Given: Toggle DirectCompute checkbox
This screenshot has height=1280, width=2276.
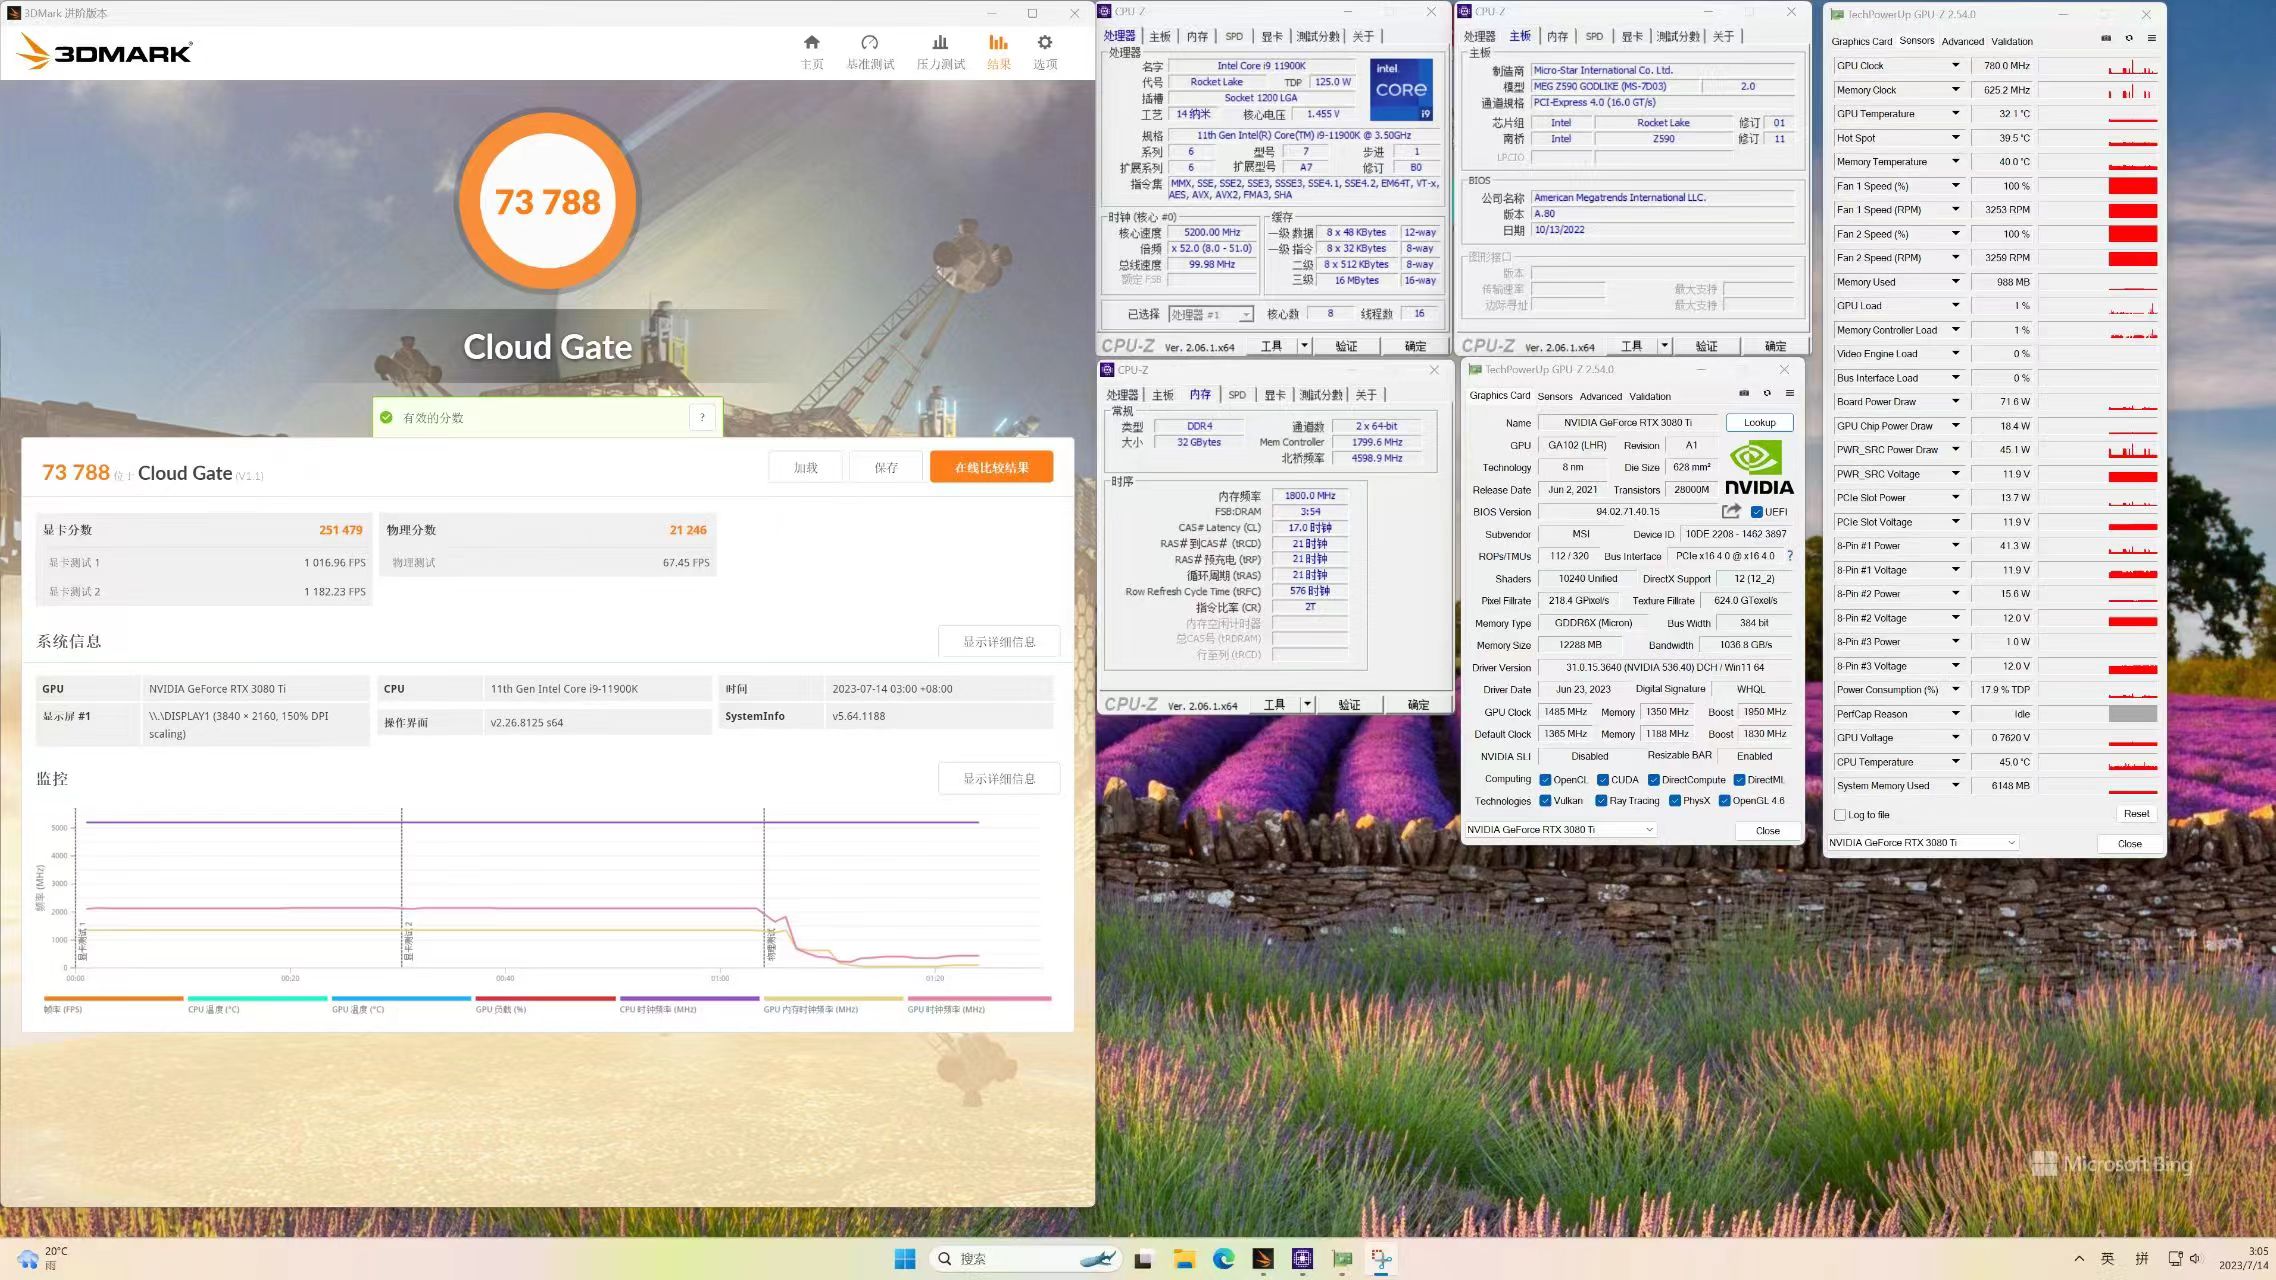Looking at the screenshot, I should click(1653, 780).
